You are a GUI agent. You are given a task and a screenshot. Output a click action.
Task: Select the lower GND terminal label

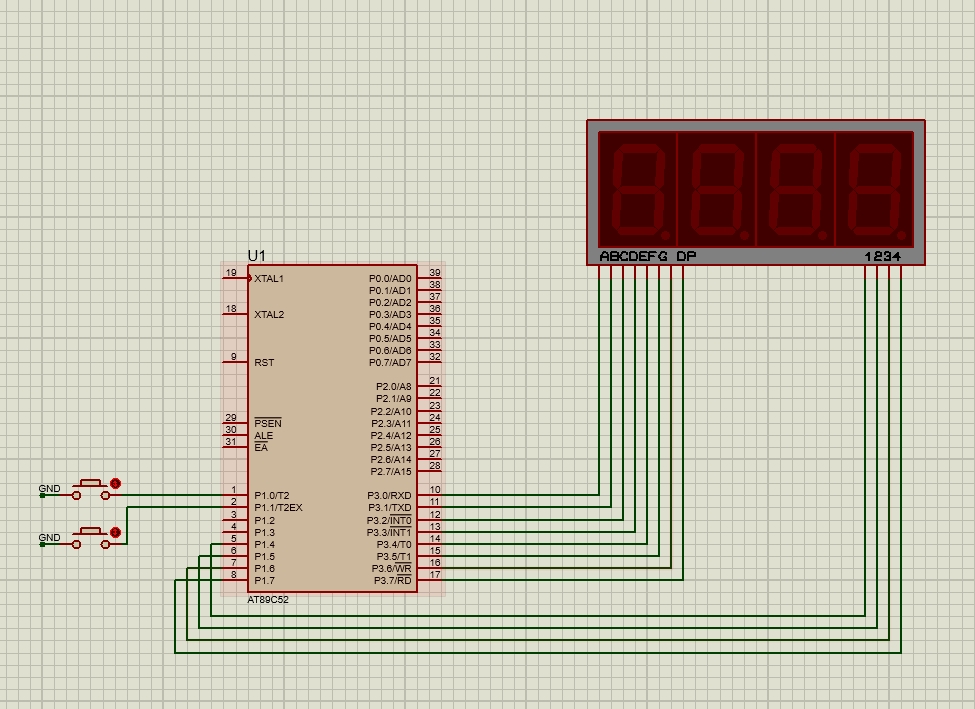(50, 538)
